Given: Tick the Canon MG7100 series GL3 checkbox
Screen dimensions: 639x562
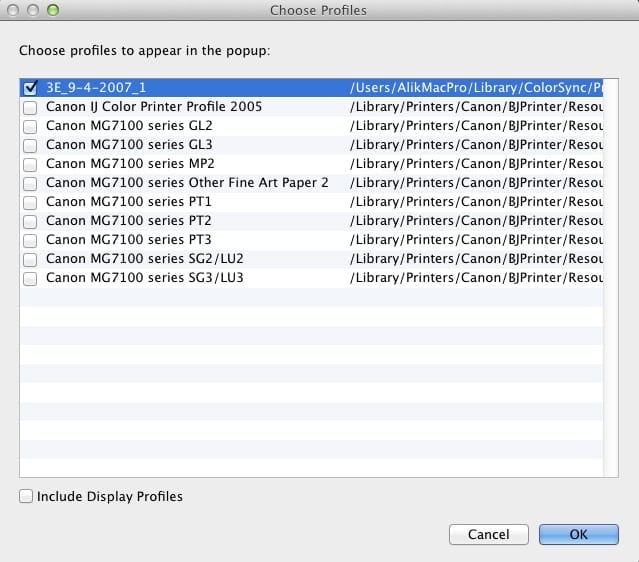Looking at the screenshot, I should tap(30, 145).
